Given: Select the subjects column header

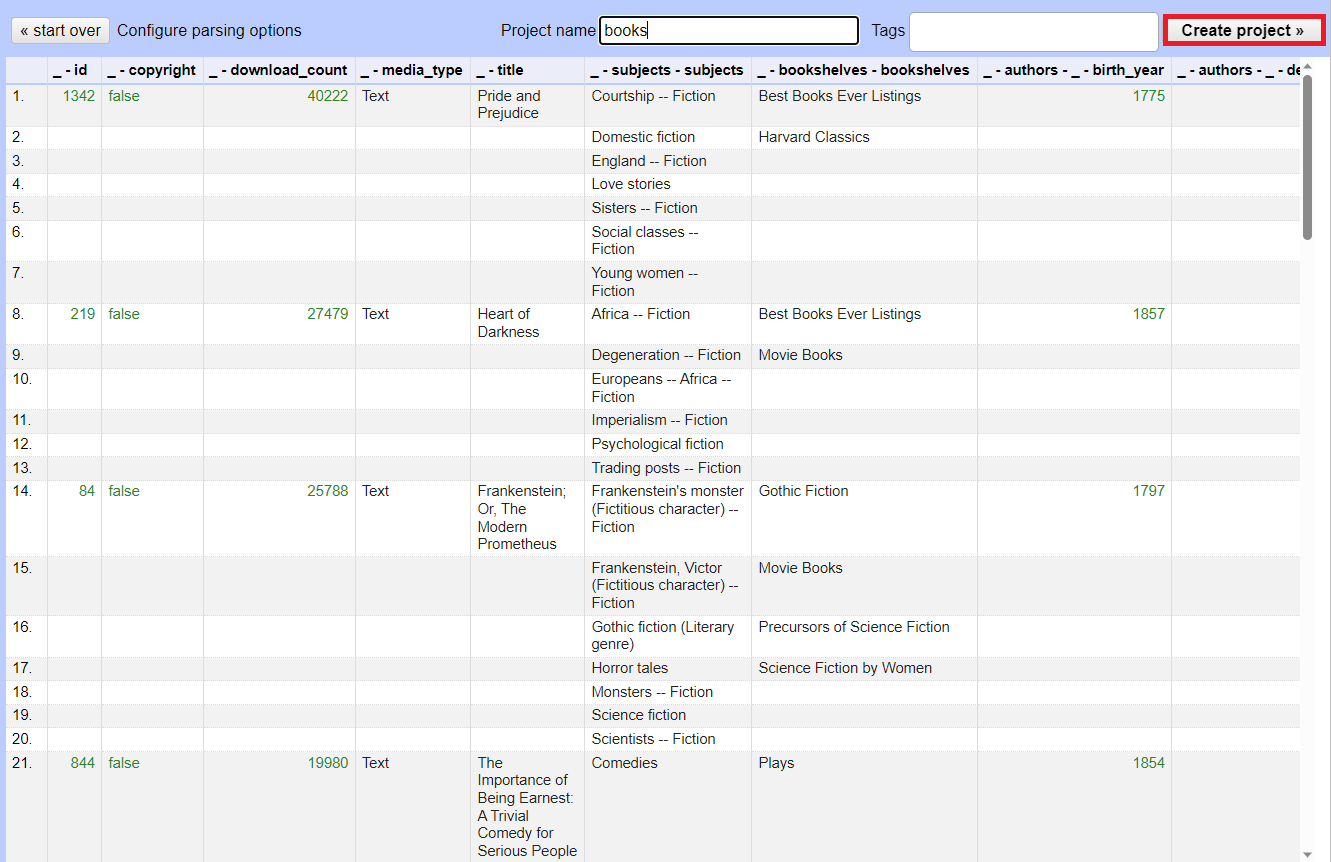Looking at the screenshot, I should 667,70.
